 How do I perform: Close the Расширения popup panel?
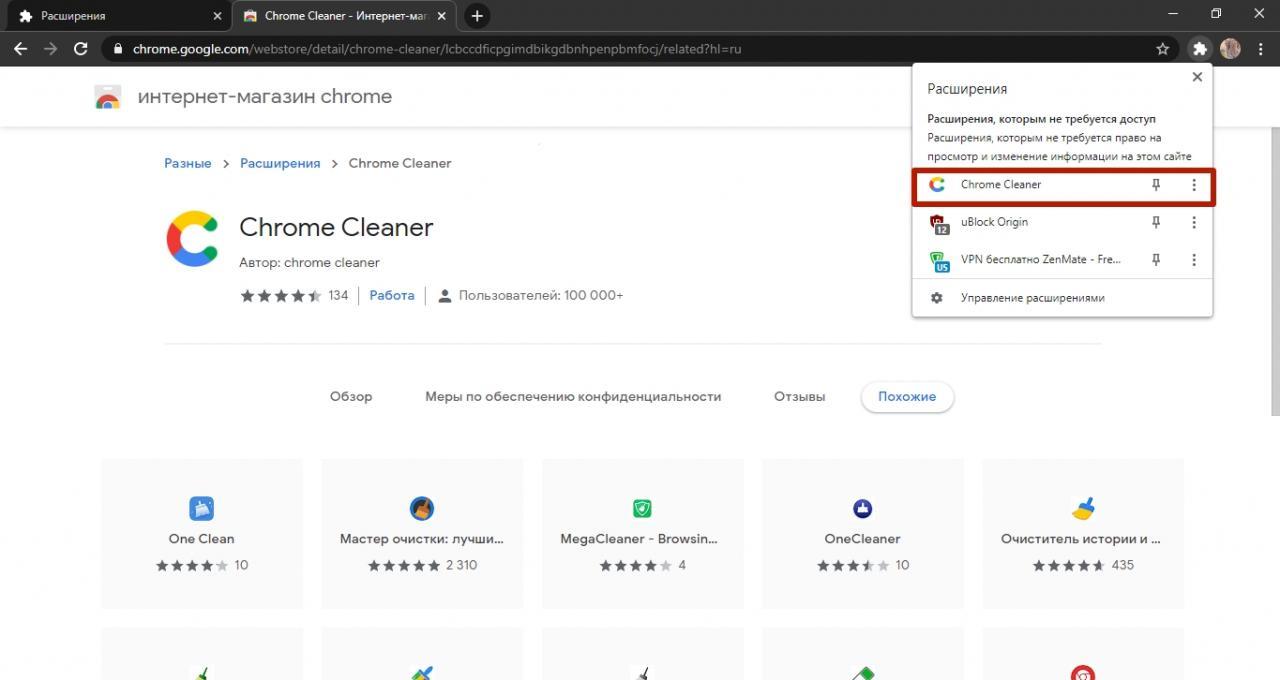1197,77
